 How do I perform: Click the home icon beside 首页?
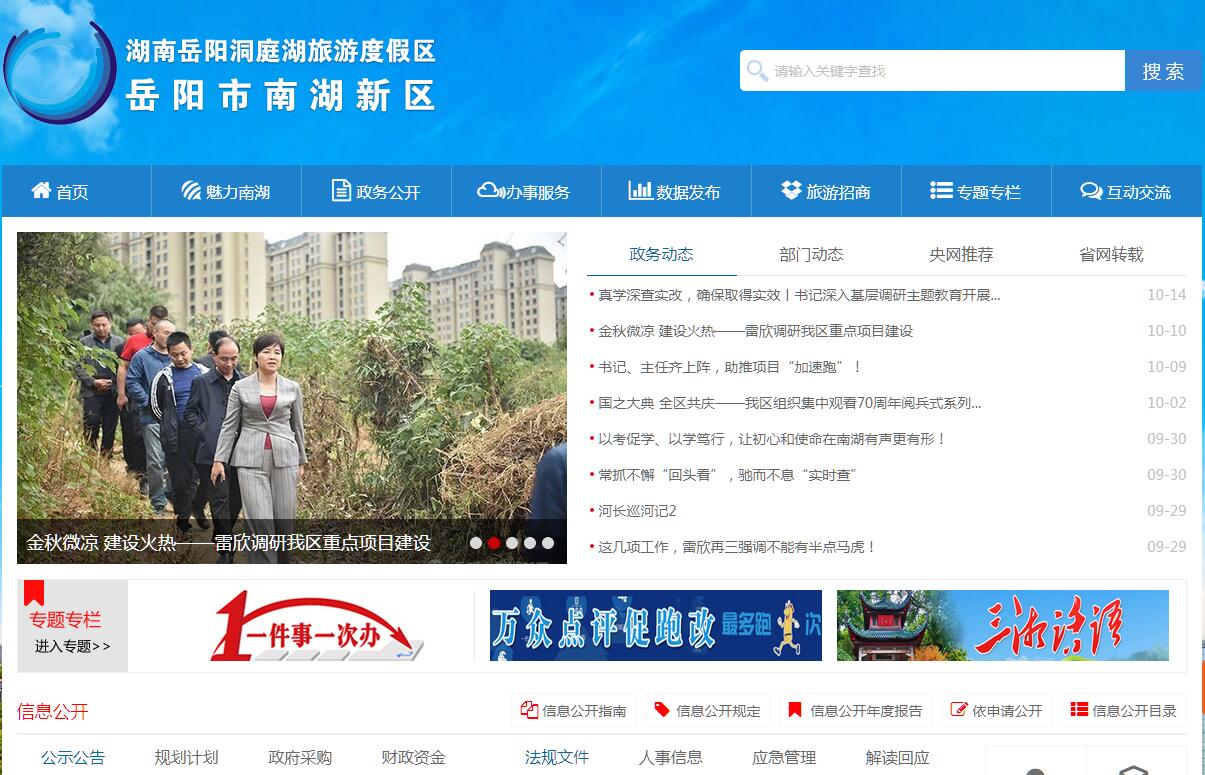coord(41,190)
